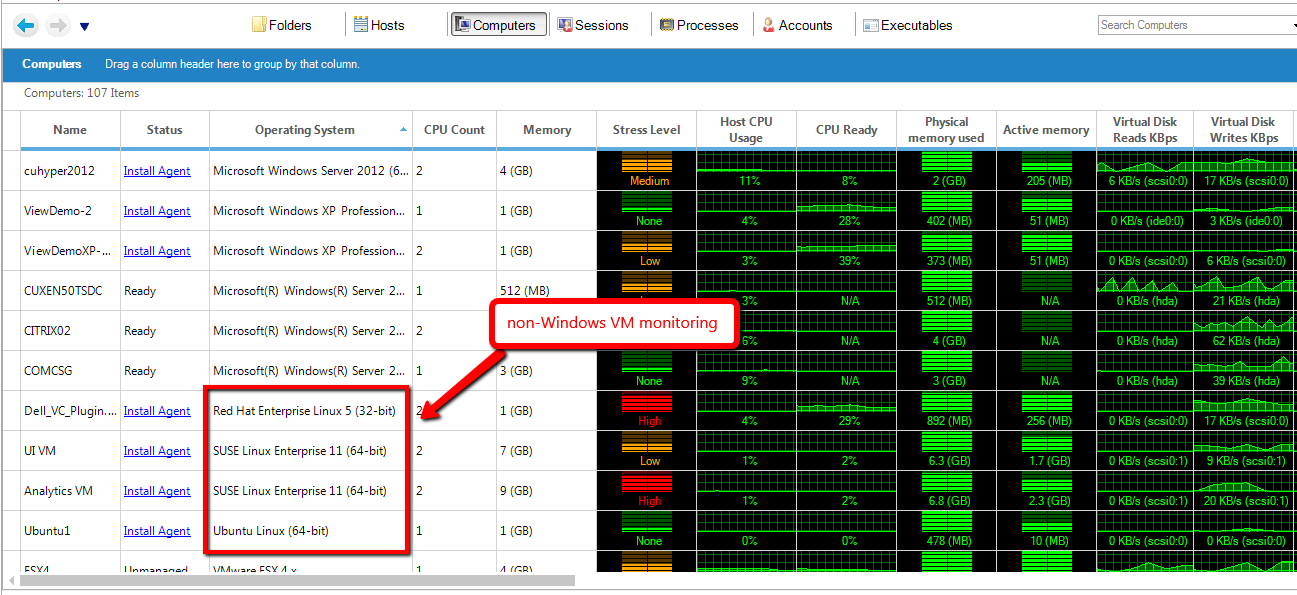Viewport: 1297px width, 595px height.
Task: Click the Virtual Disk Reads KBps header
Action: tap(1145, 130)
